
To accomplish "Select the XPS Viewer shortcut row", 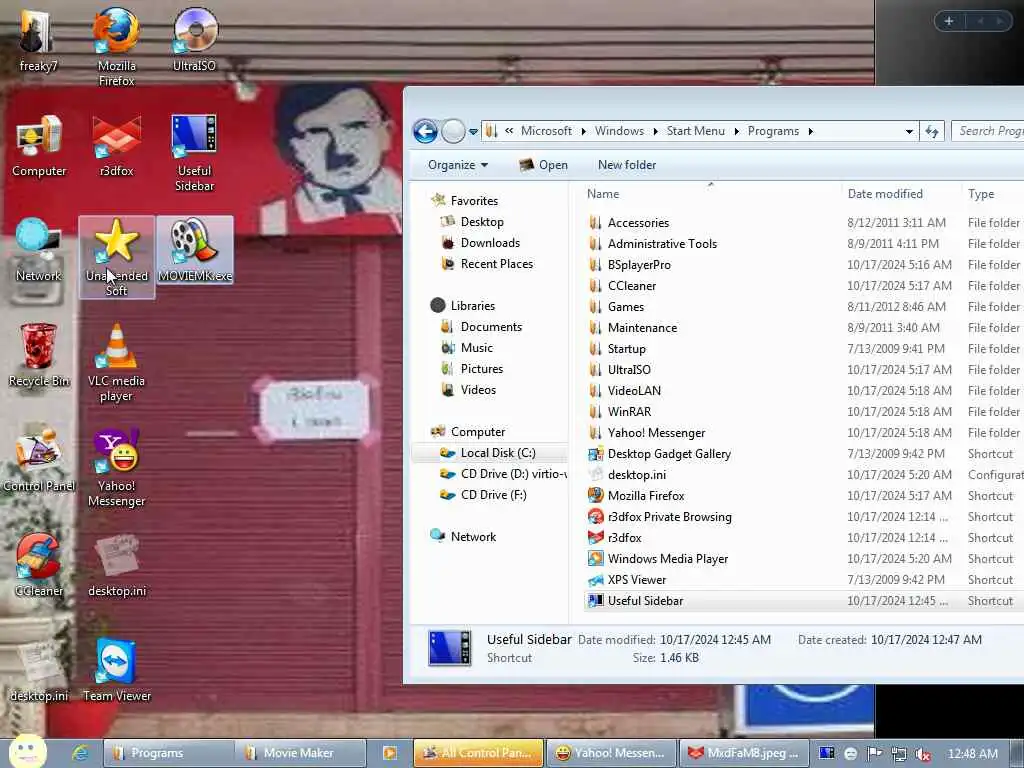I will coord(803,580).
